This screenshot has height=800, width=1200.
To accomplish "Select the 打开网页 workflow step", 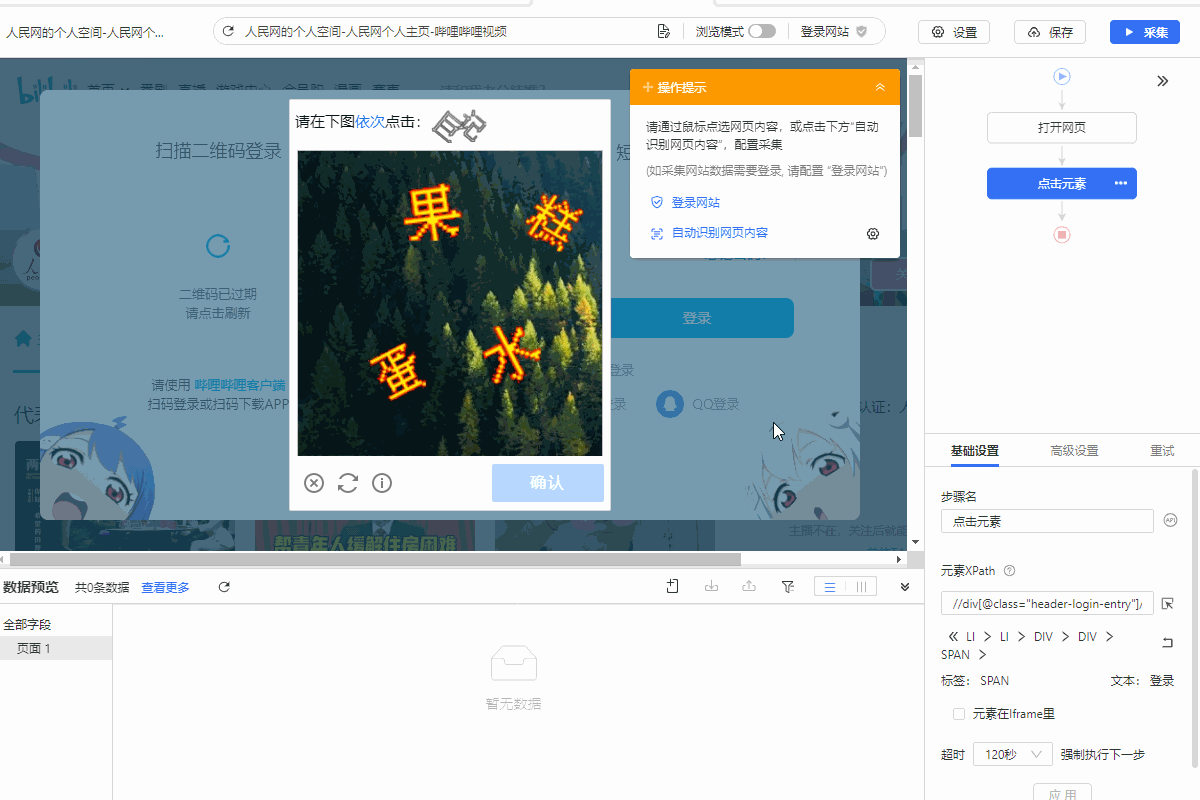I will pyautogui.click(x=1062, y=128).
